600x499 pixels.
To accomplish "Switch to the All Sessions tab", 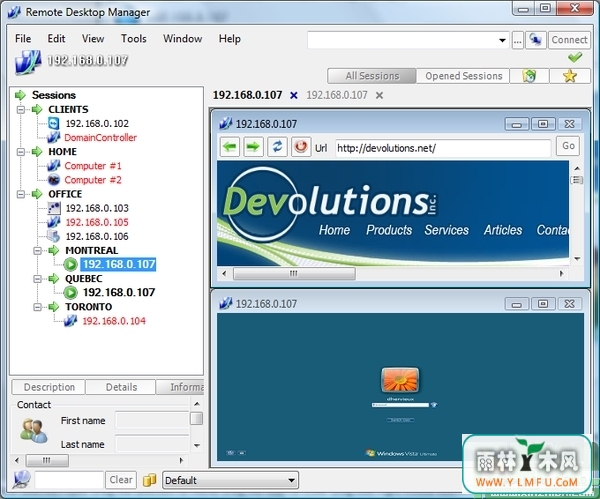I will coord(372,76).
